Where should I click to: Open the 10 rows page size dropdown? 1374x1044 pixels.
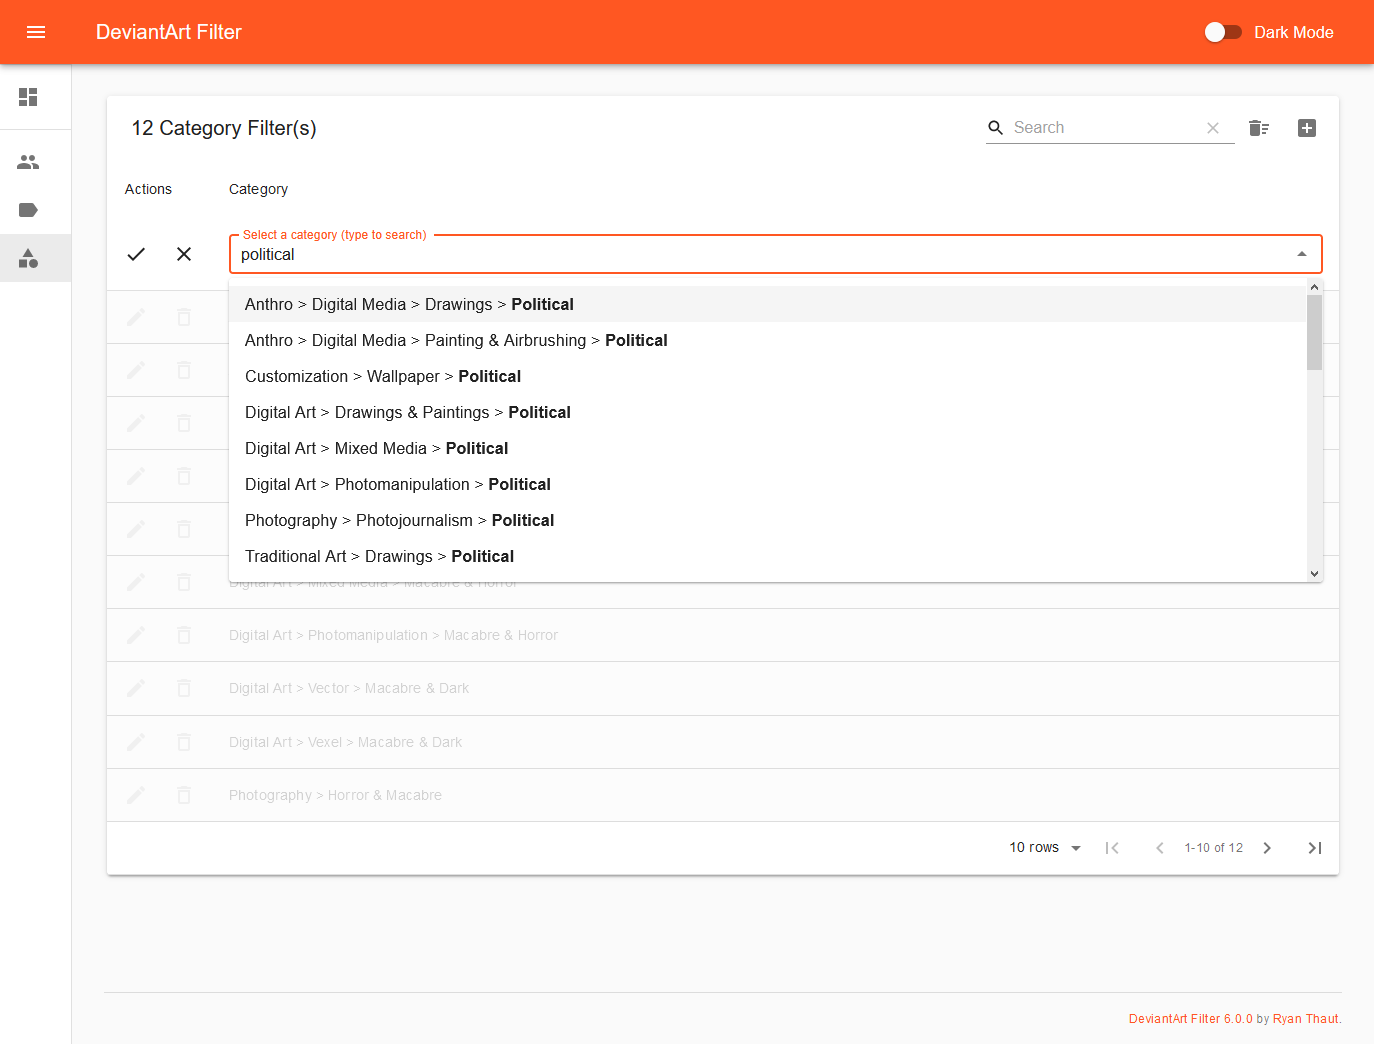click(1045, 848)
